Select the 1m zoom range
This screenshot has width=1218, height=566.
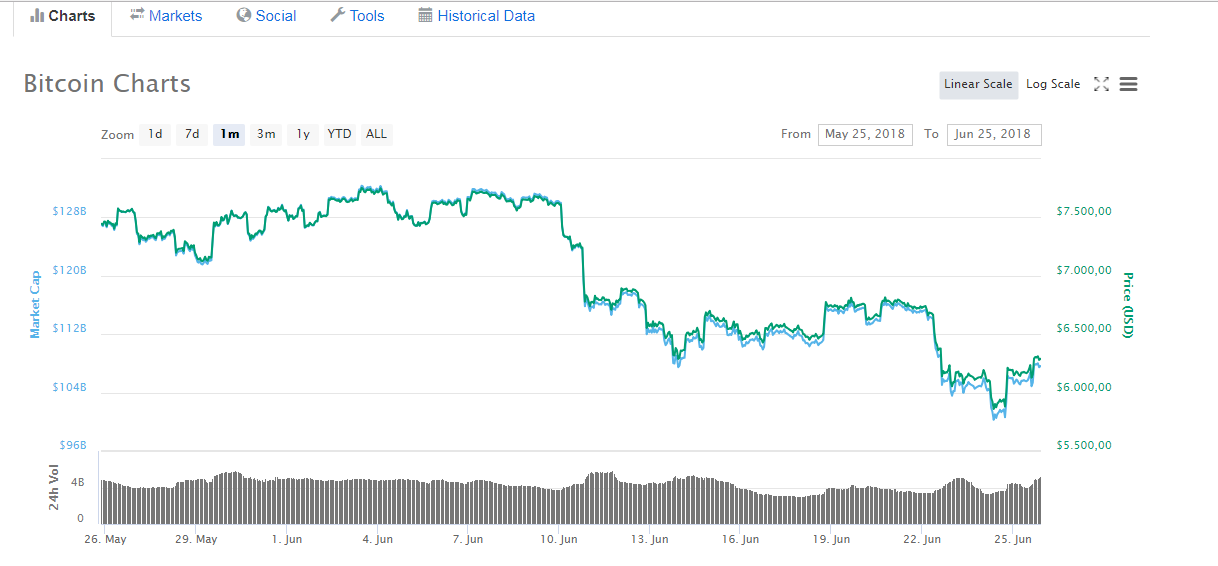[229, 134]
